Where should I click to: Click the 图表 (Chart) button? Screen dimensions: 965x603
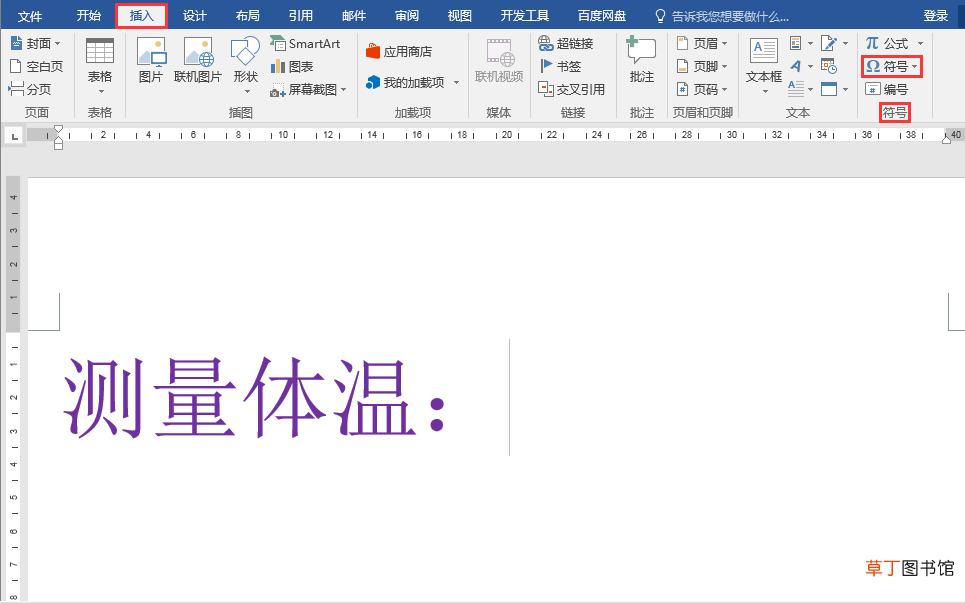coord(292,66)
